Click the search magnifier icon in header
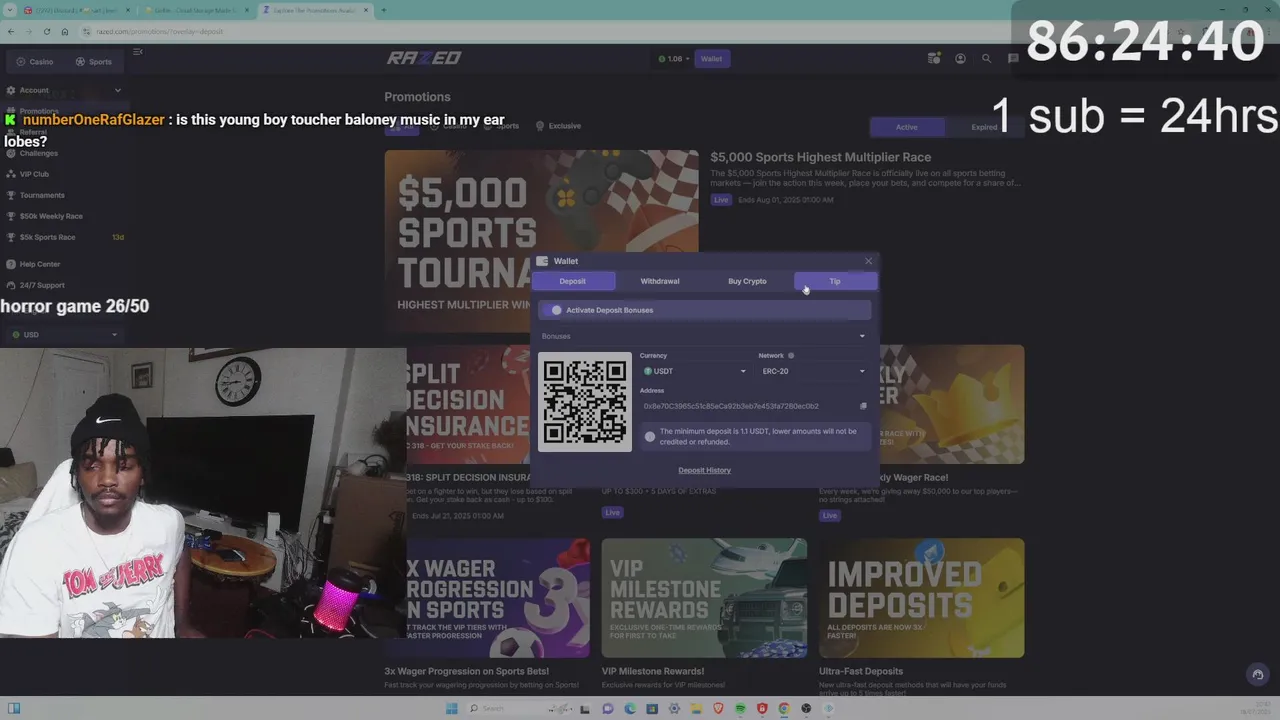The image size is (1280, 720). pyautogui.click(x=986, y=59)
